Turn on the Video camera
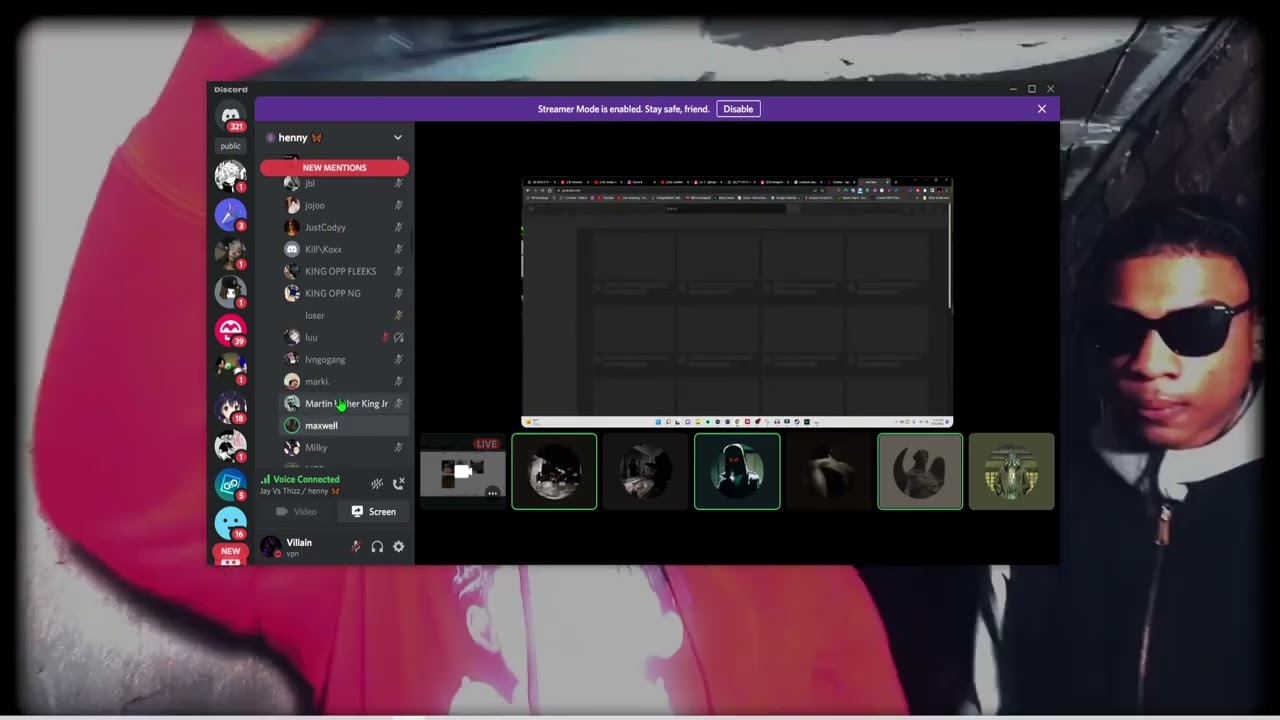The width and height of the screenshot is (1280, 720). point(296,512)
